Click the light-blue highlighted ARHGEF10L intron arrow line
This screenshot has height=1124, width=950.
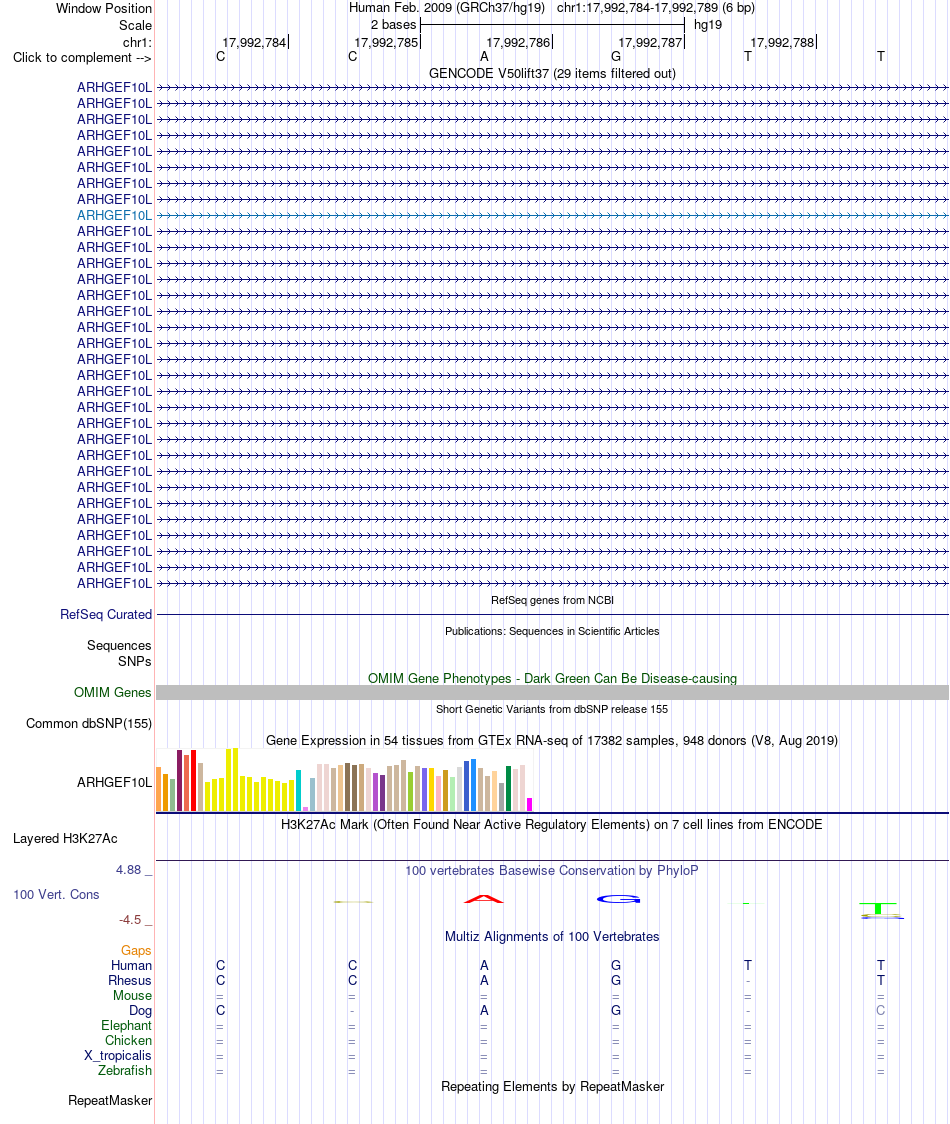[552, 215]
